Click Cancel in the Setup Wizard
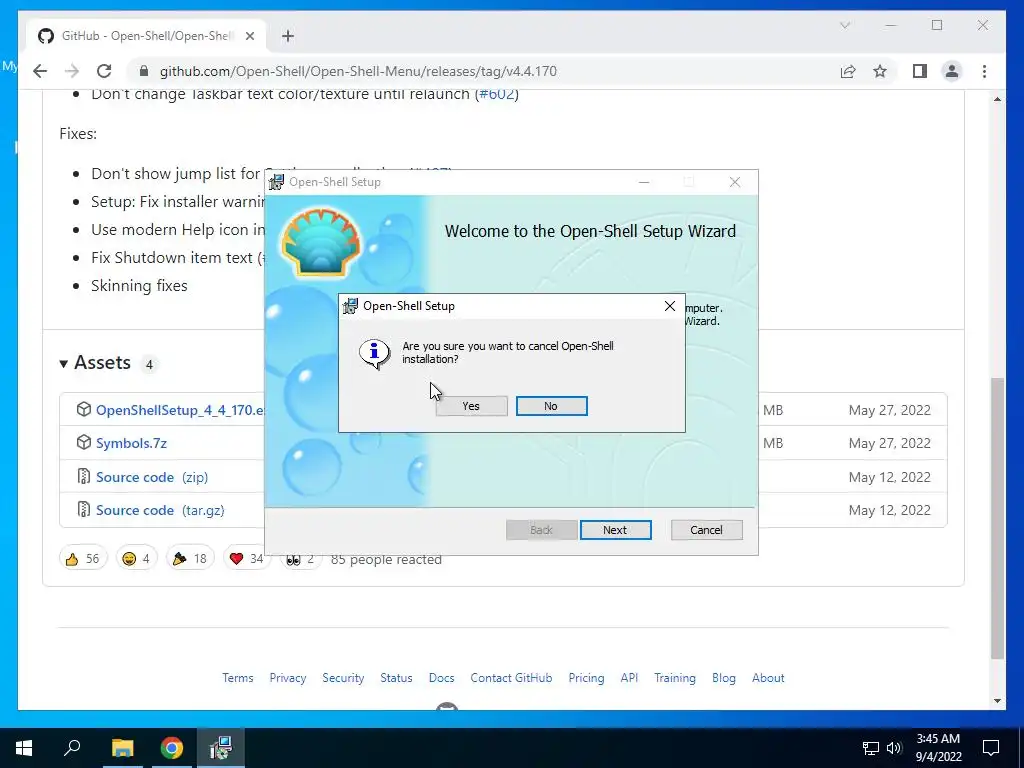The image size is (1024, 768). pyautogui.click(x=706, y=530)
